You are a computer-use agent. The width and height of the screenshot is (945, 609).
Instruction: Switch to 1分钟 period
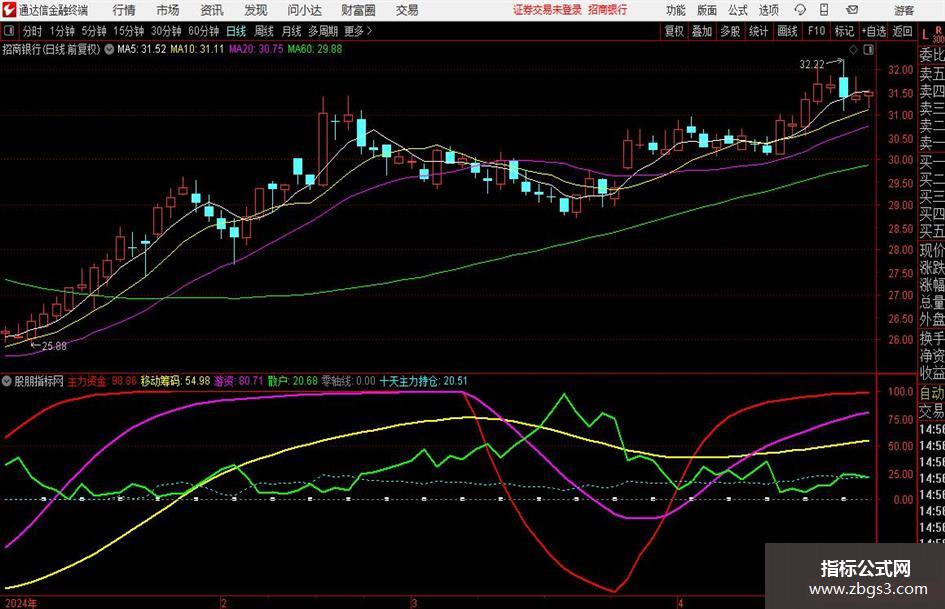(x=61, y=31)
